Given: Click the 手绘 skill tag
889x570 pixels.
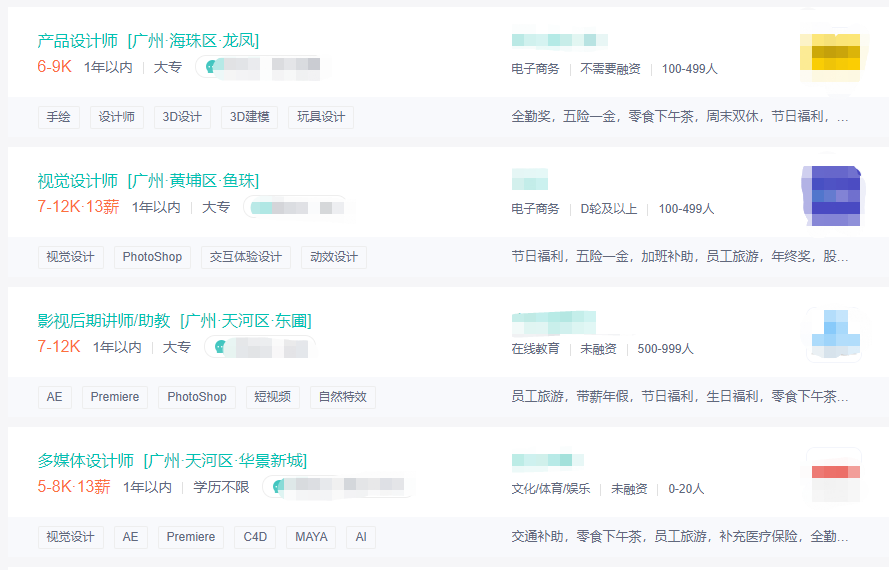Looking at the screenshot, I should tap(59, 117).
